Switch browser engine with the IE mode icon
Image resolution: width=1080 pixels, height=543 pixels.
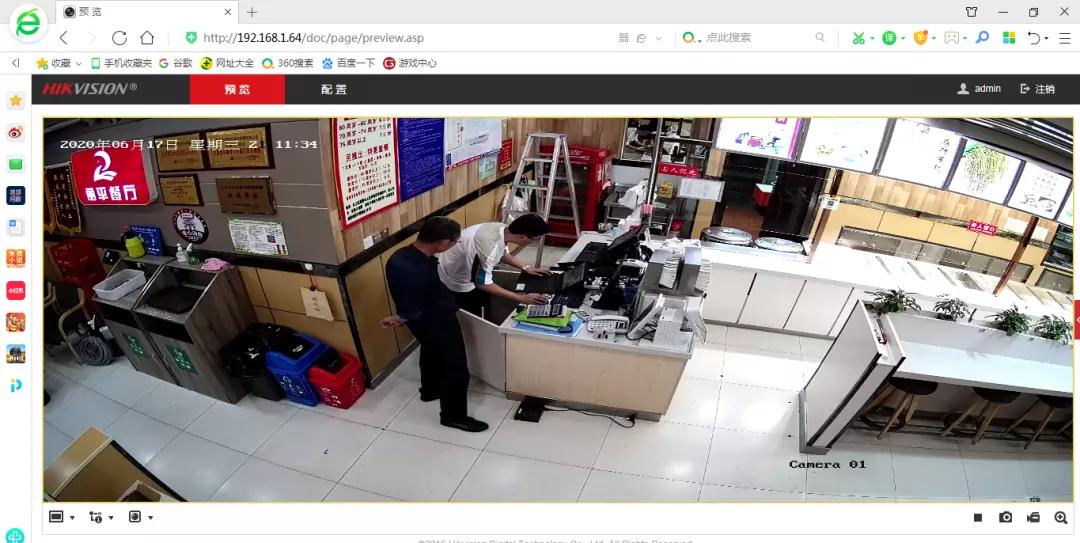[x=641, y=38]
